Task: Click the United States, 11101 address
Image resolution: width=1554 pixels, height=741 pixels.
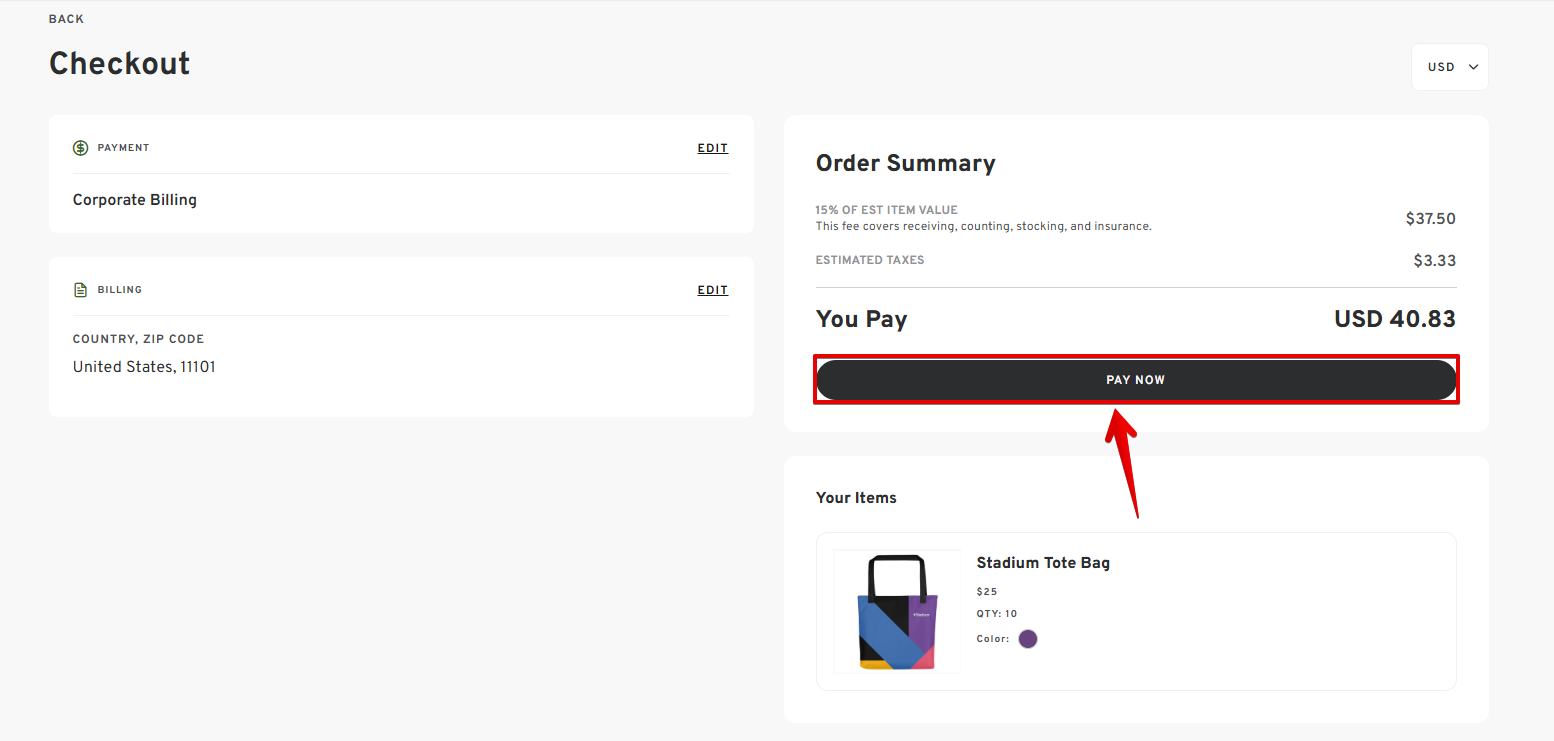Action: point(144,367)
